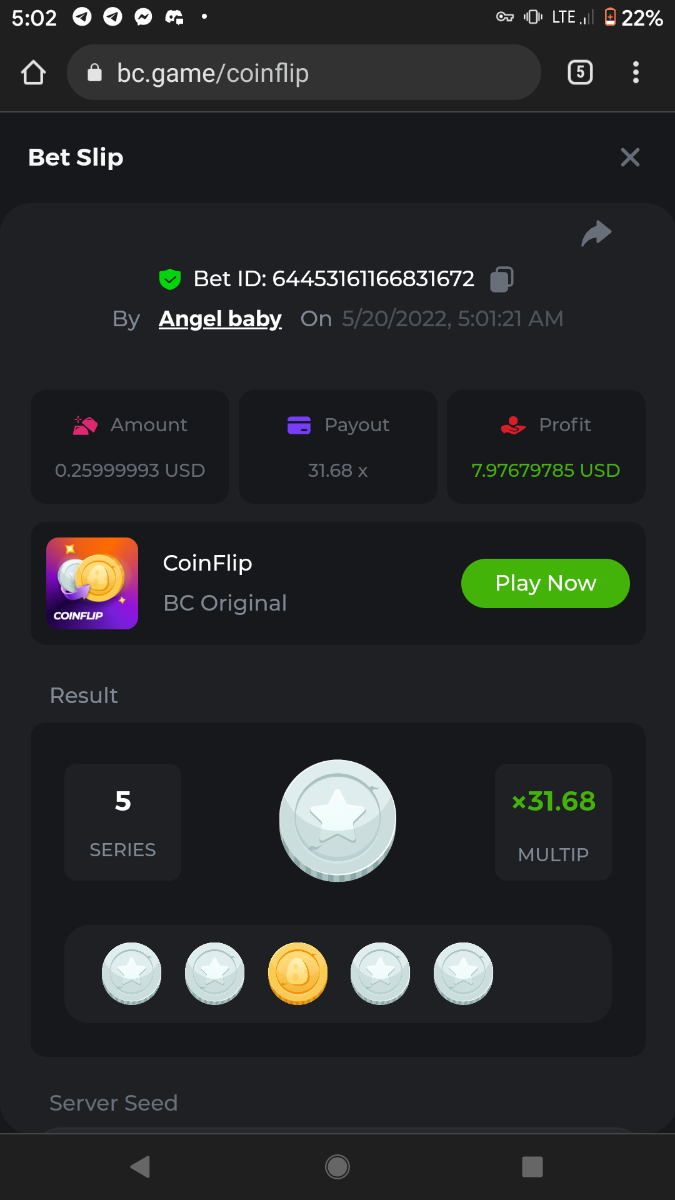
Task: Open the Angel baby profile link
Action: click(x=220, y=319)
